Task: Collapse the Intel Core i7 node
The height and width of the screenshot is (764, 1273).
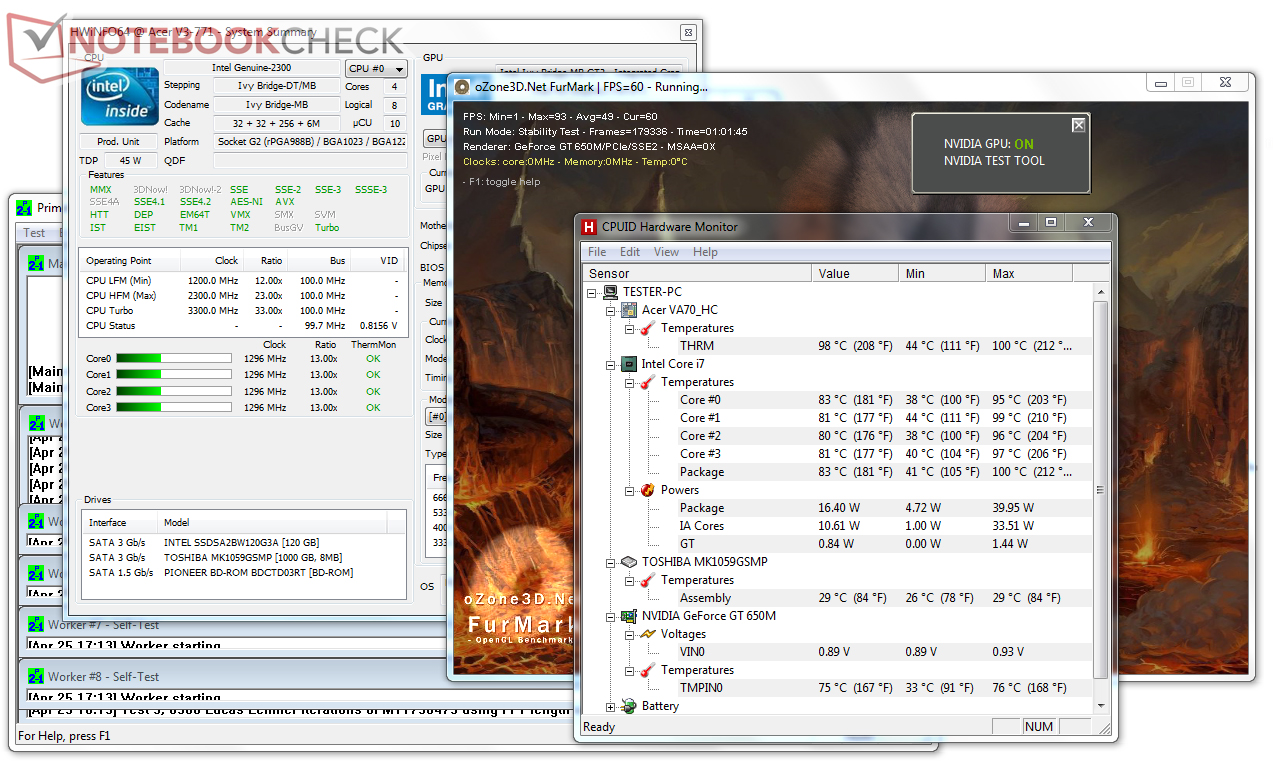Action: click(x=611, y=364)
